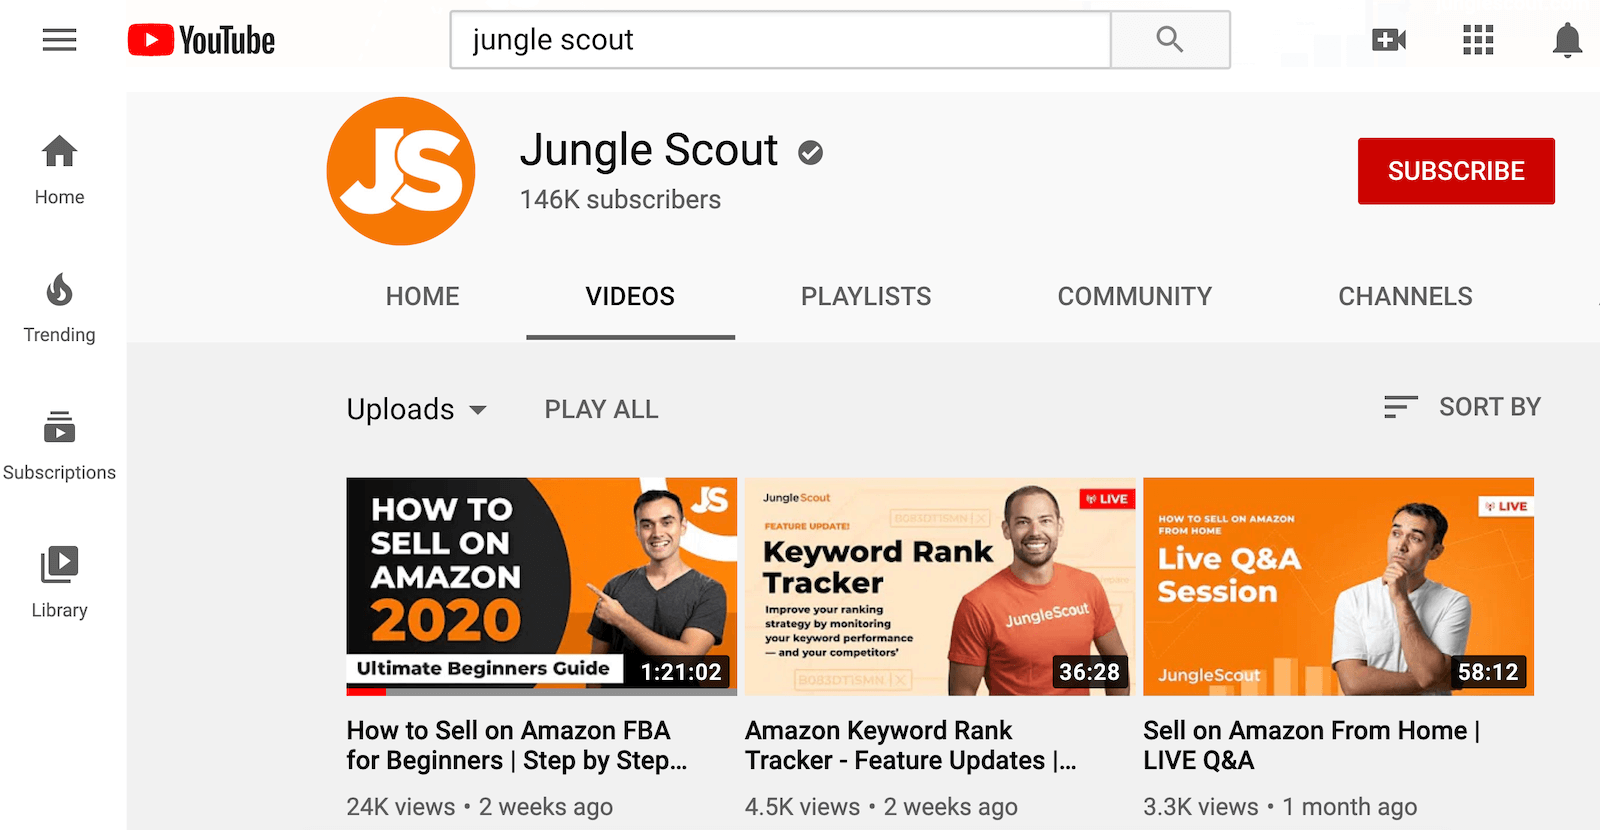Open How to Sell on Amazon 2020 thumbnail
This screenshot has width=1600, height=830.
[541, 586]
